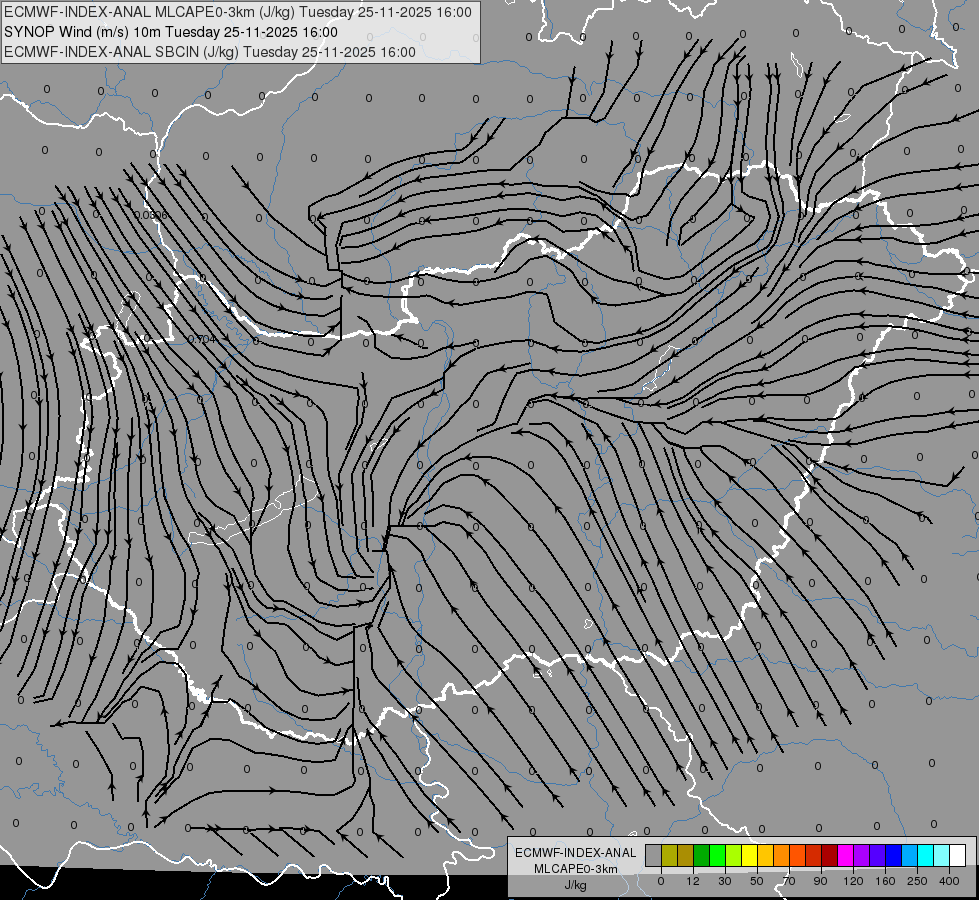Click the SYNOP Wind 10m title line
The height and width of the screenshot is (900, 979).
[x=171, y=32]
